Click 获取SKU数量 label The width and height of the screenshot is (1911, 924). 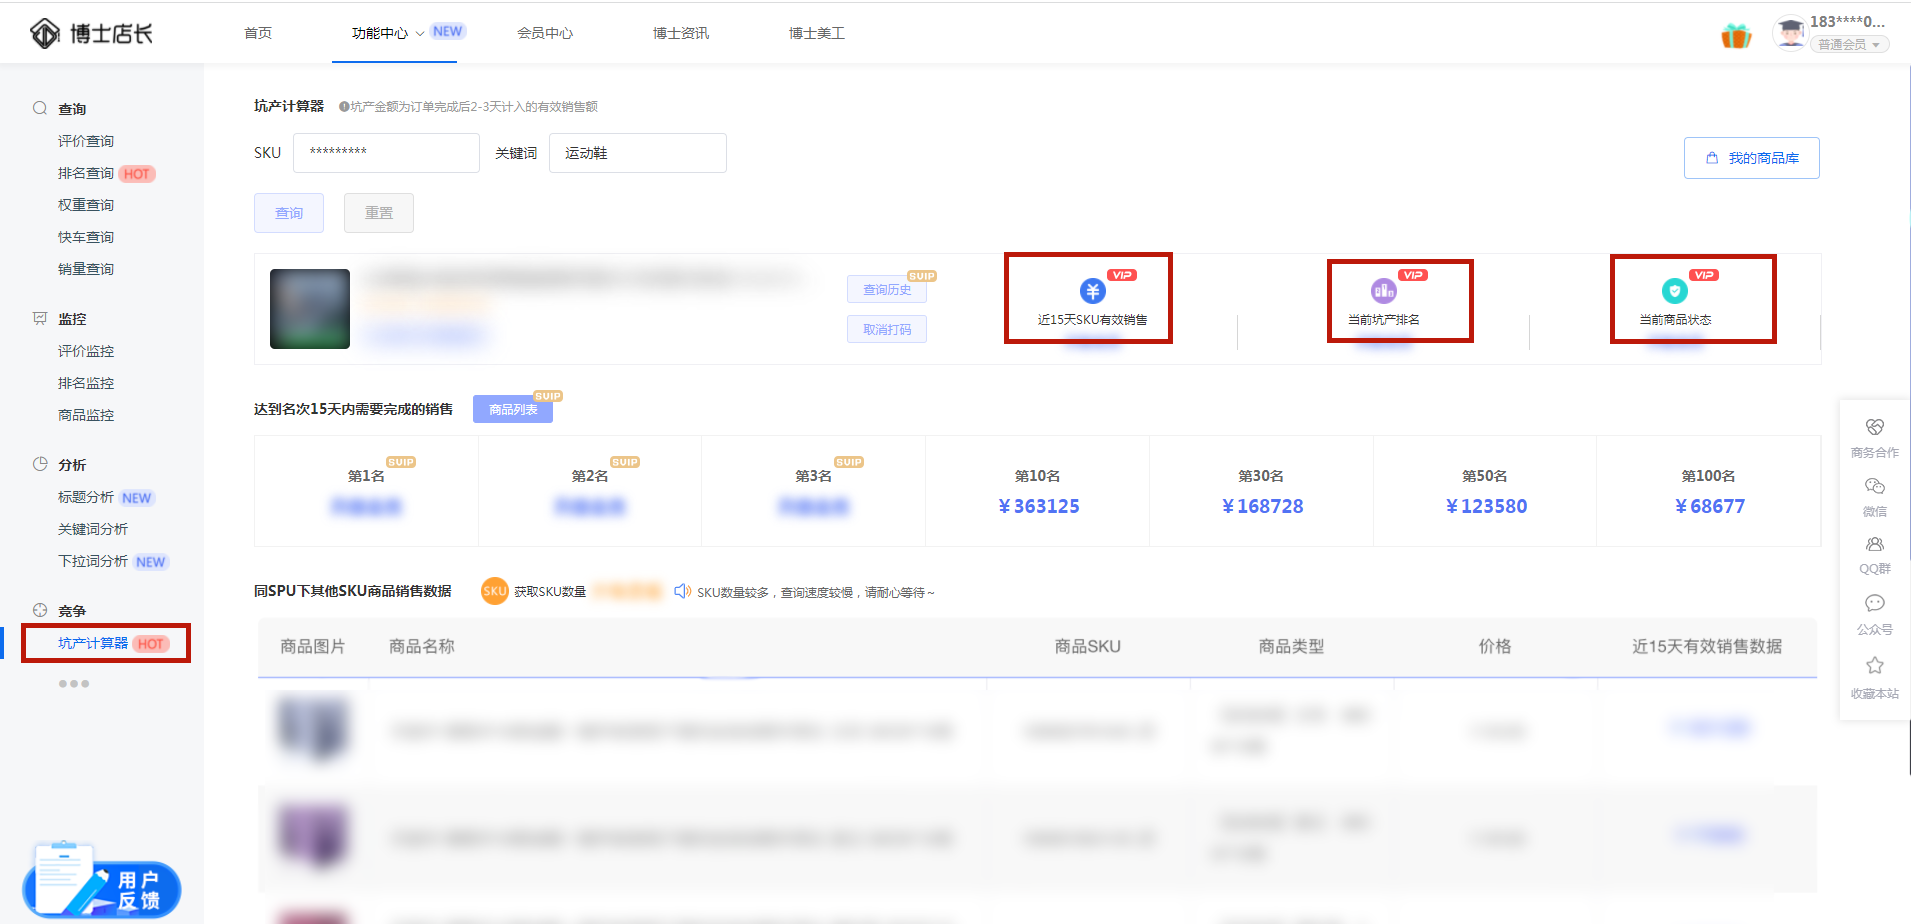[550, 592]
